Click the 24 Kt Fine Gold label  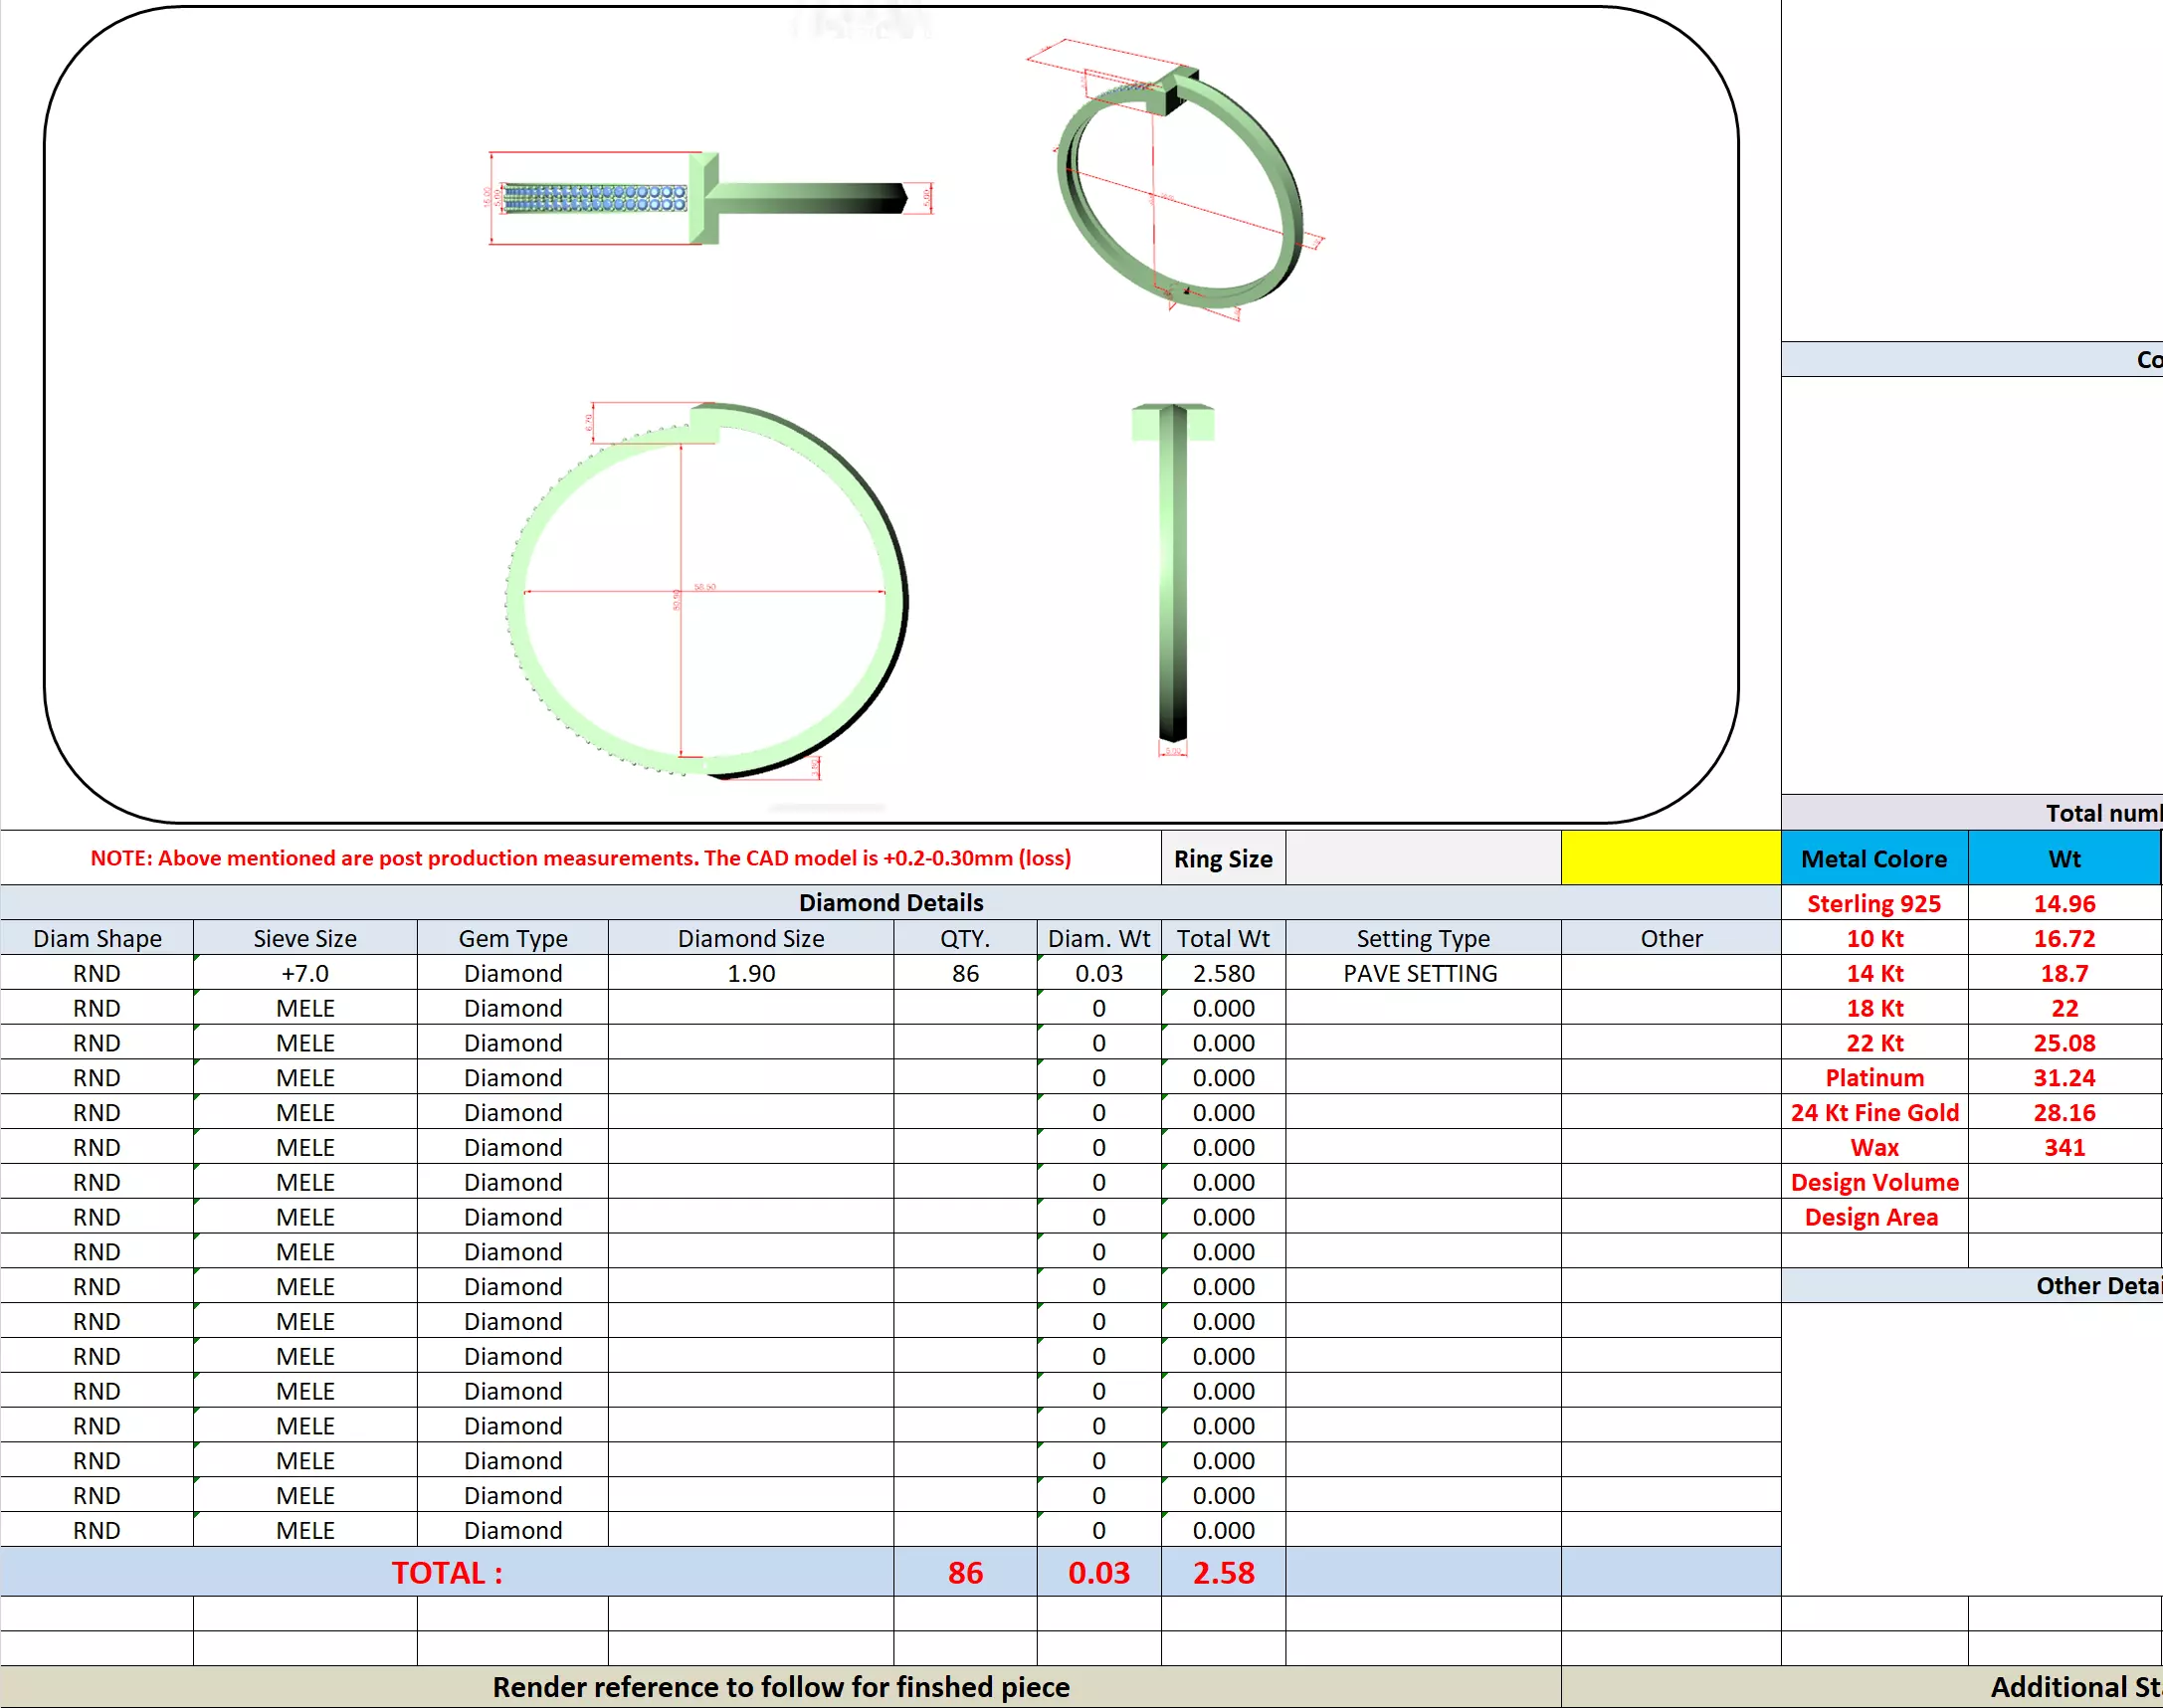(1873, 1112)
